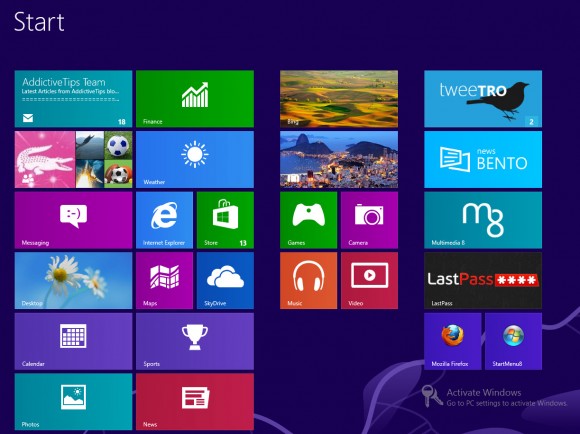Open the Bing landscape tile
The width and height of the screenshot is (580, 434).
(x=339, y=99)
